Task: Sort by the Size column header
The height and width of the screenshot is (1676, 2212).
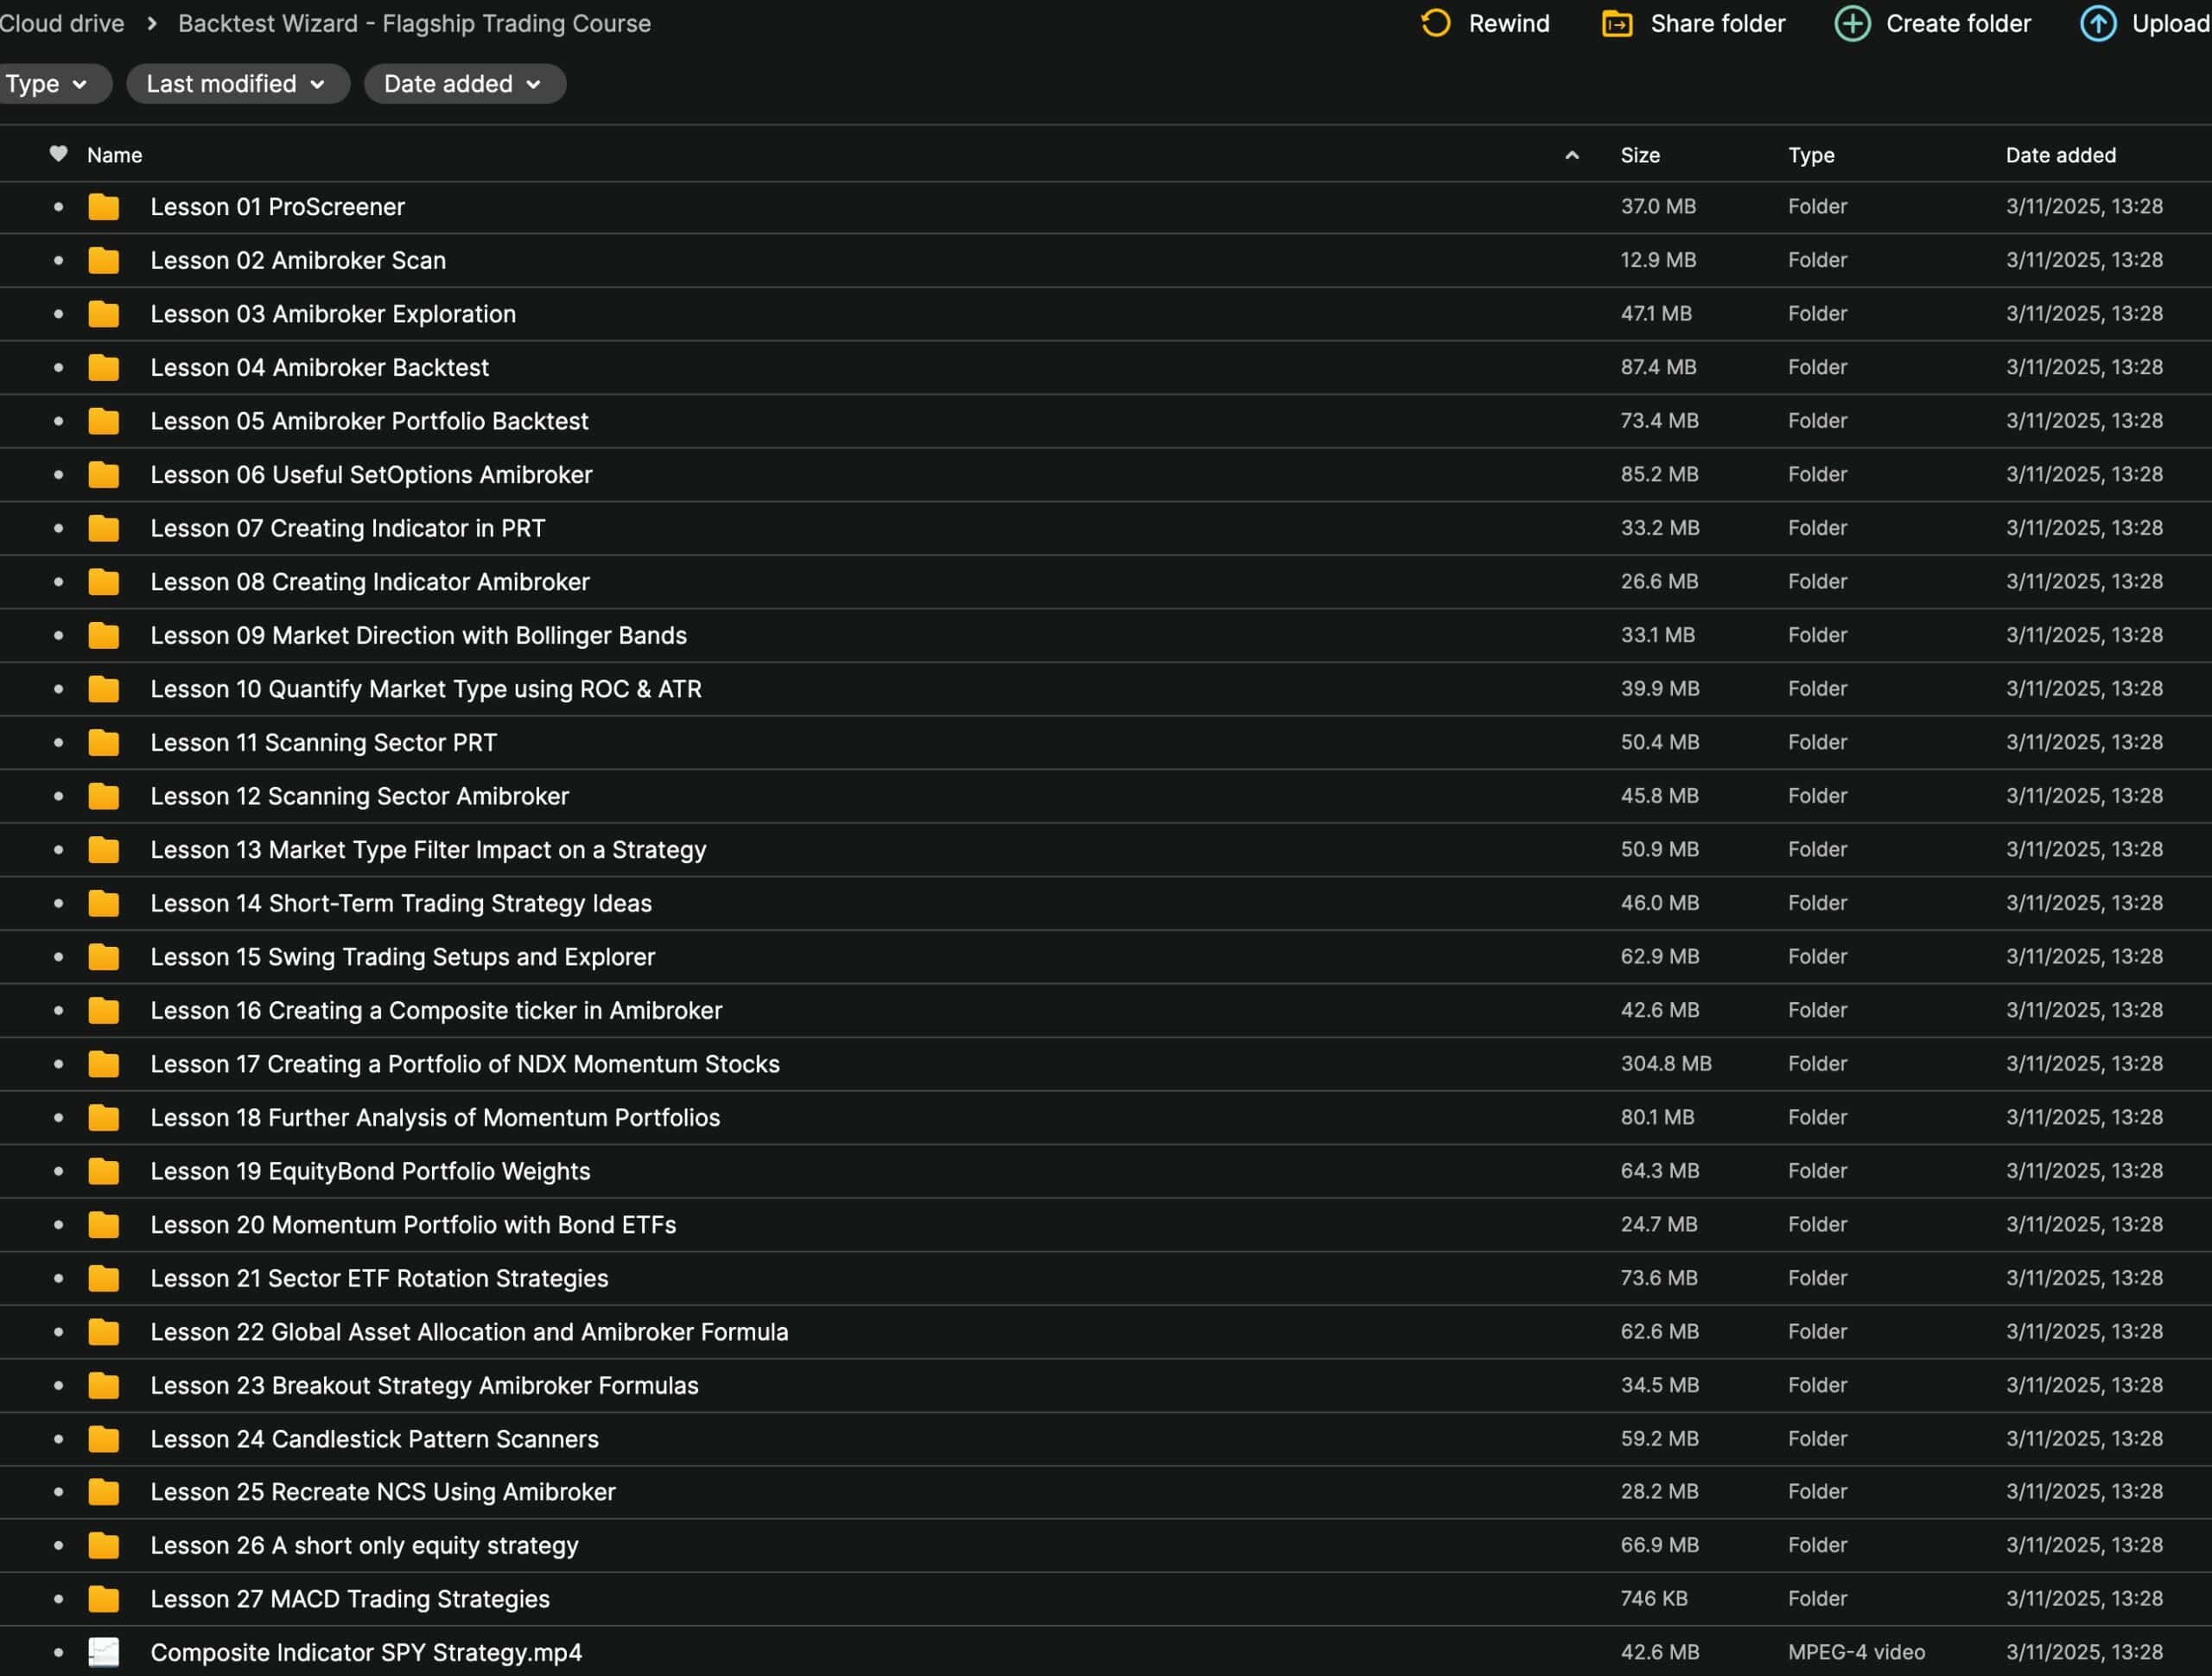Action: [x=1639, y=155]
